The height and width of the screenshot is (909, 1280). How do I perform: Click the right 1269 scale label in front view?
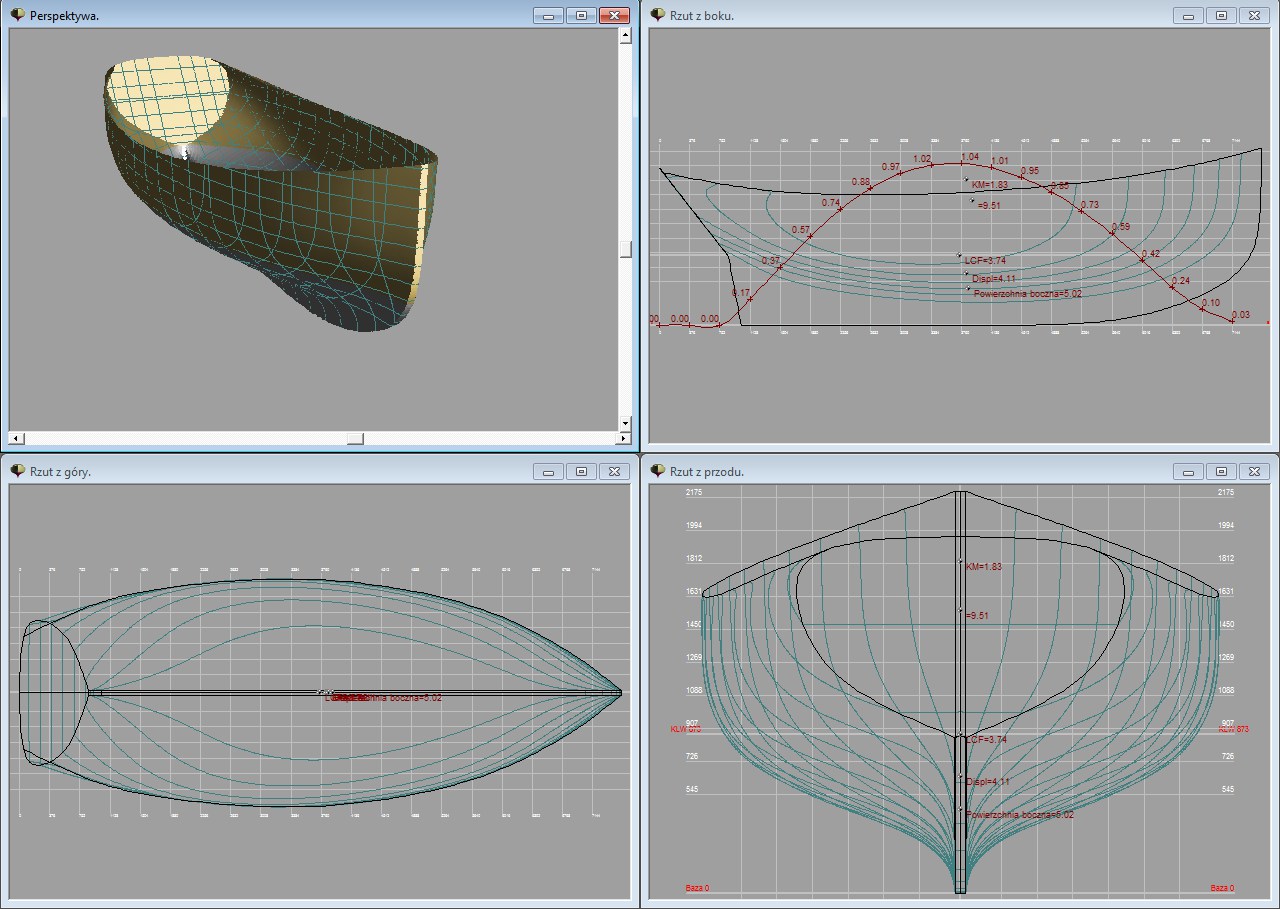tap(1226, 658)
